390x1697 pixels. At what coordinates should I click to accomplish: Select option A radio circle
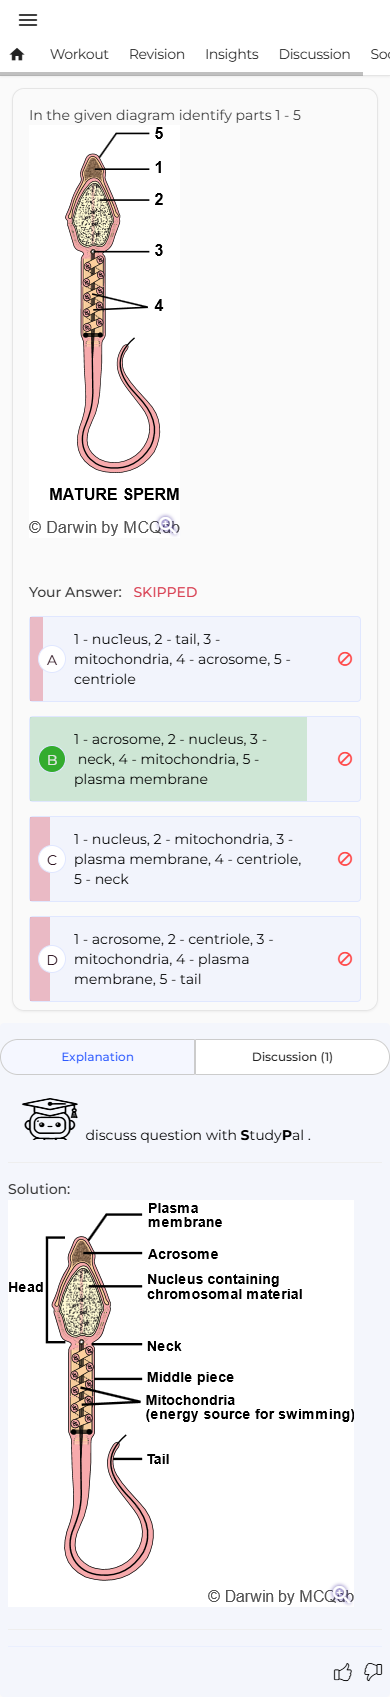pos(52,659)
